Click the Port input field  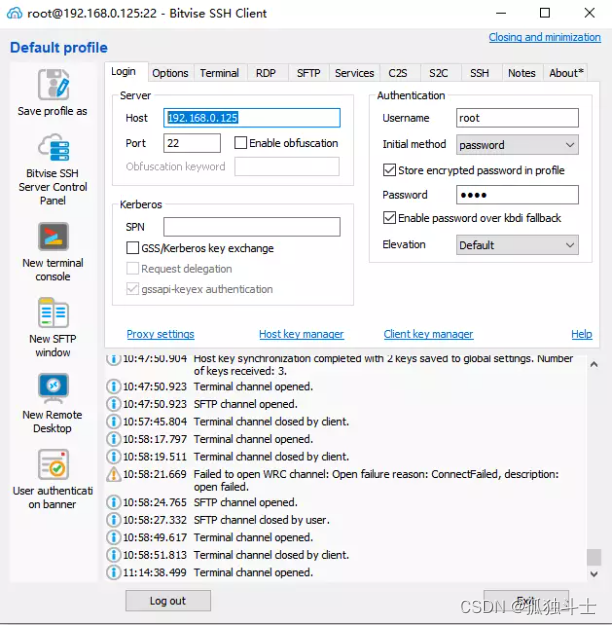(192, 143)
